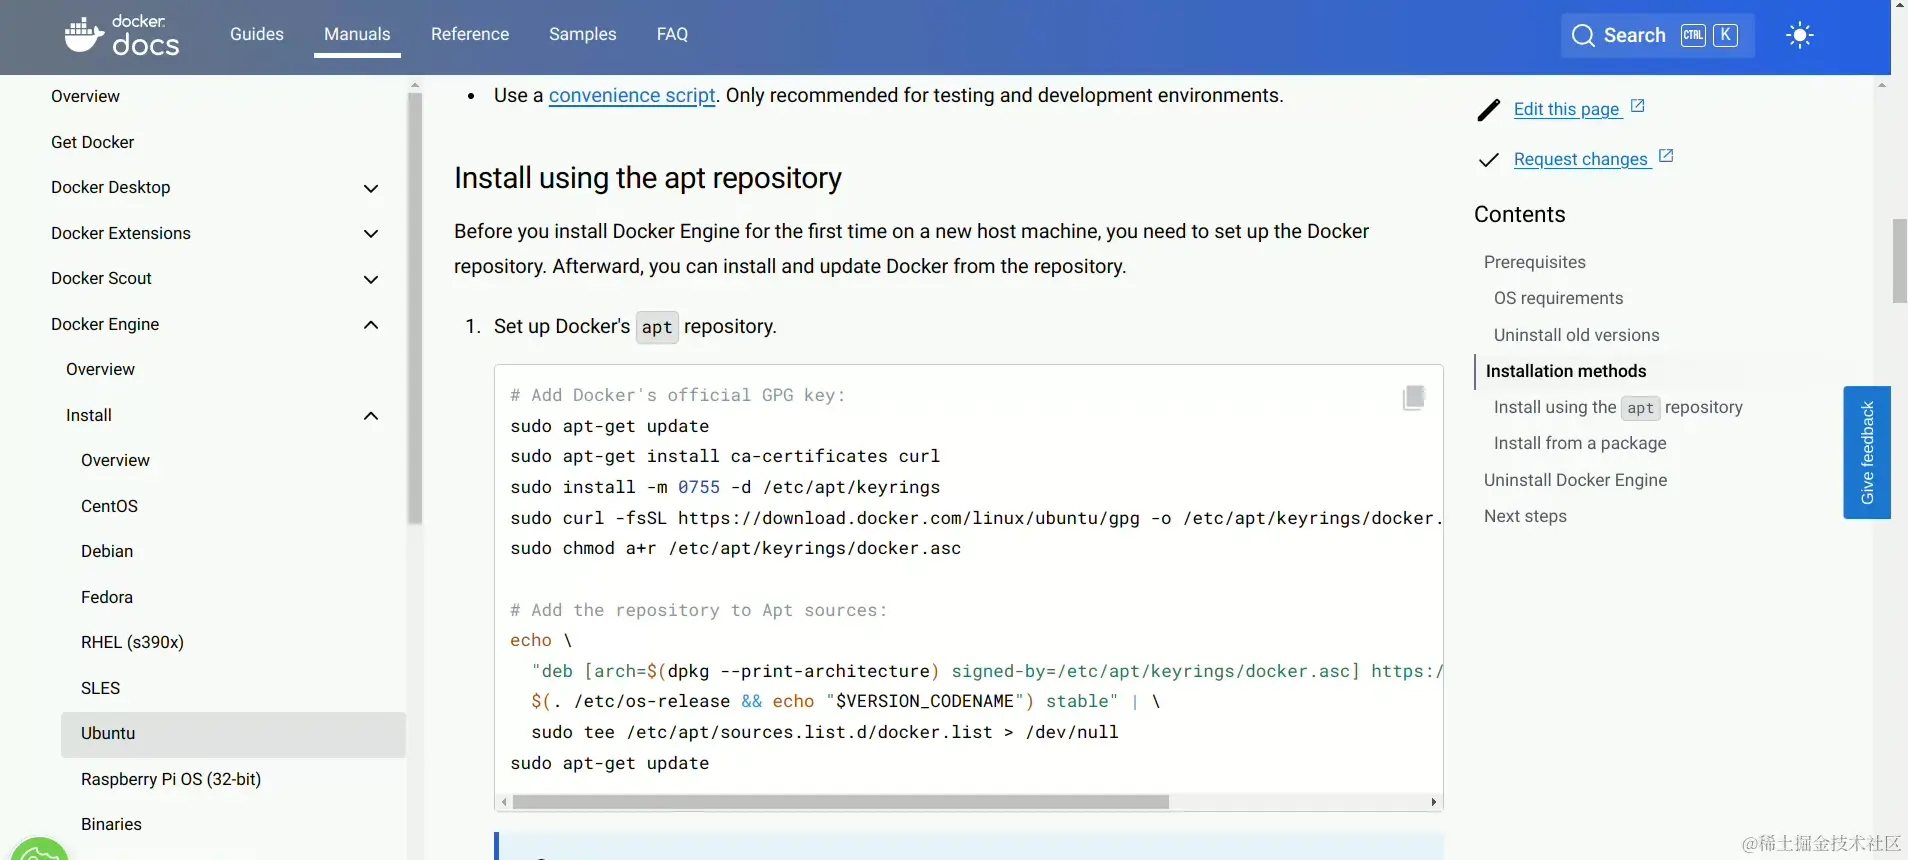The width and height of the screenshot is (1908, 860).
Task: Open the Reference tab
Action: click(x=470, y=34)
